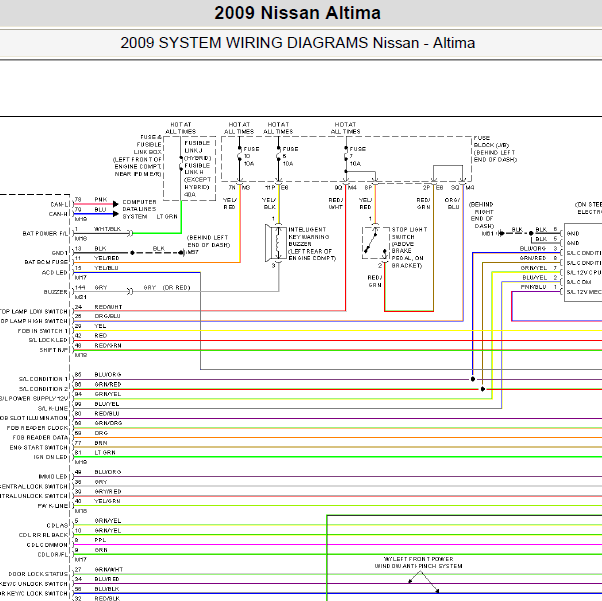Select the "ACC LED" pin label
The image size is (602, 601).
pos(55,273)
